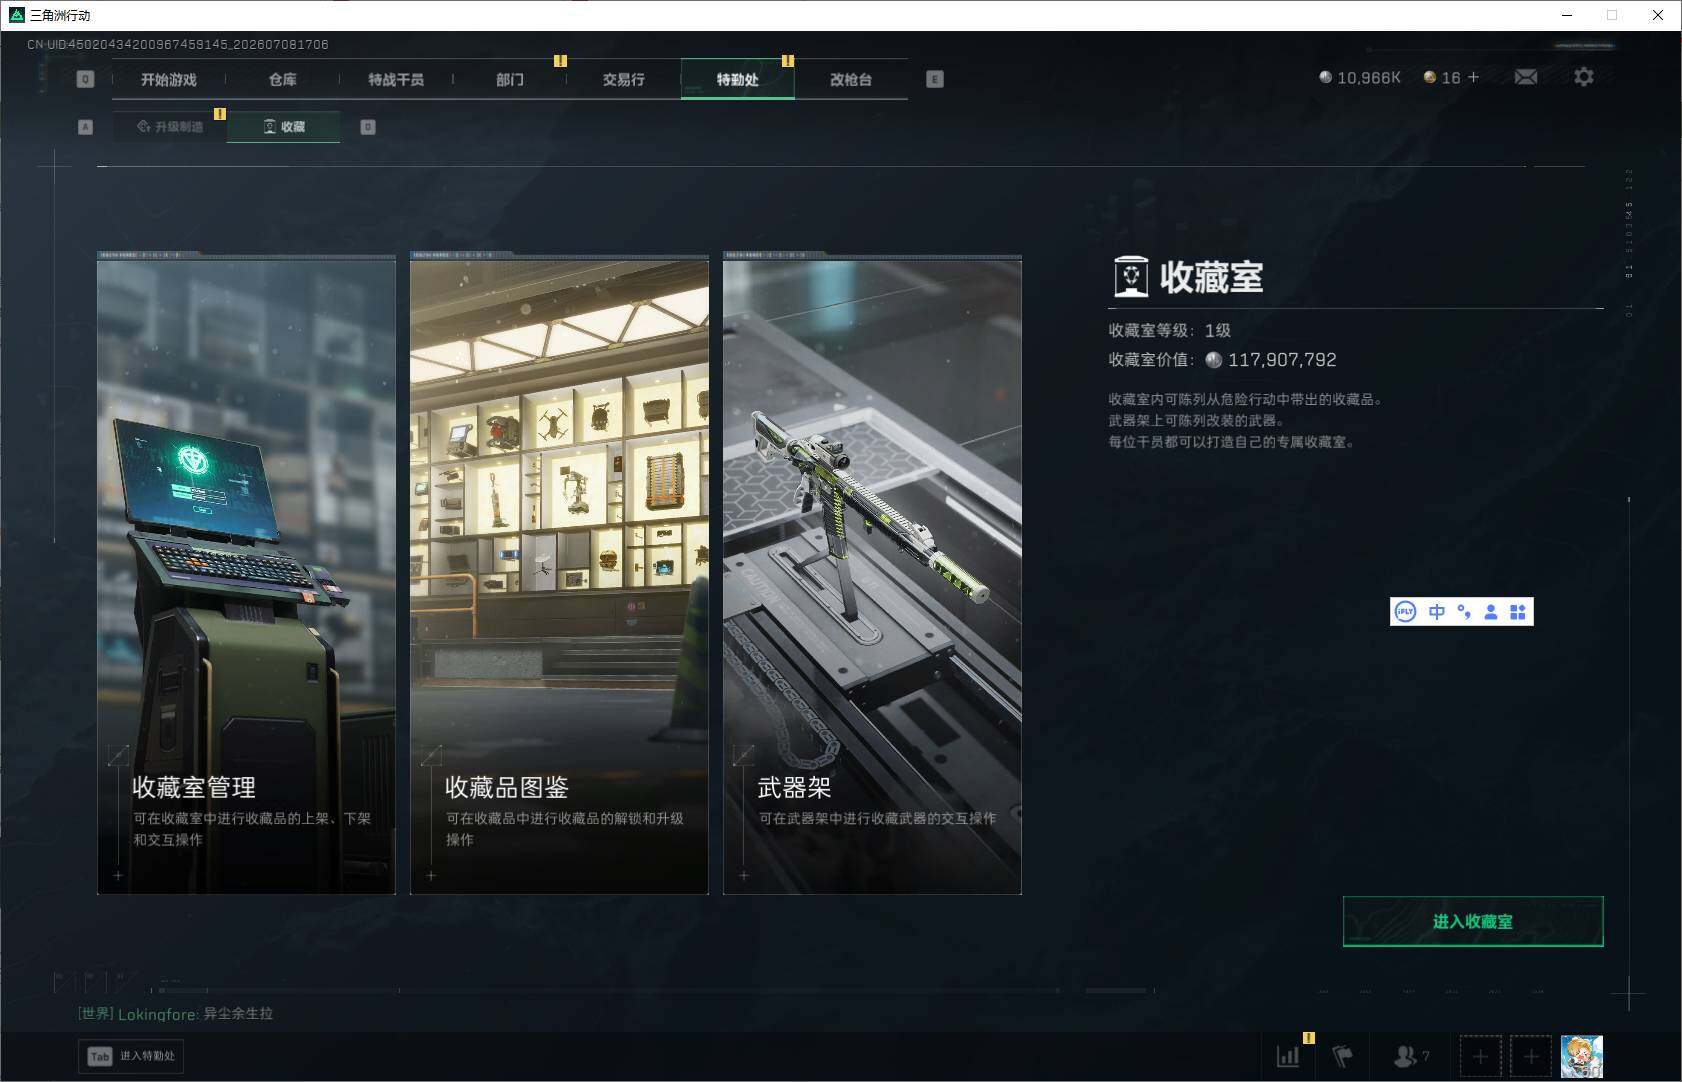Click the Q key previous-tab icon
The width and height of the screenshot is (1682, 1082).
[85, 79]
